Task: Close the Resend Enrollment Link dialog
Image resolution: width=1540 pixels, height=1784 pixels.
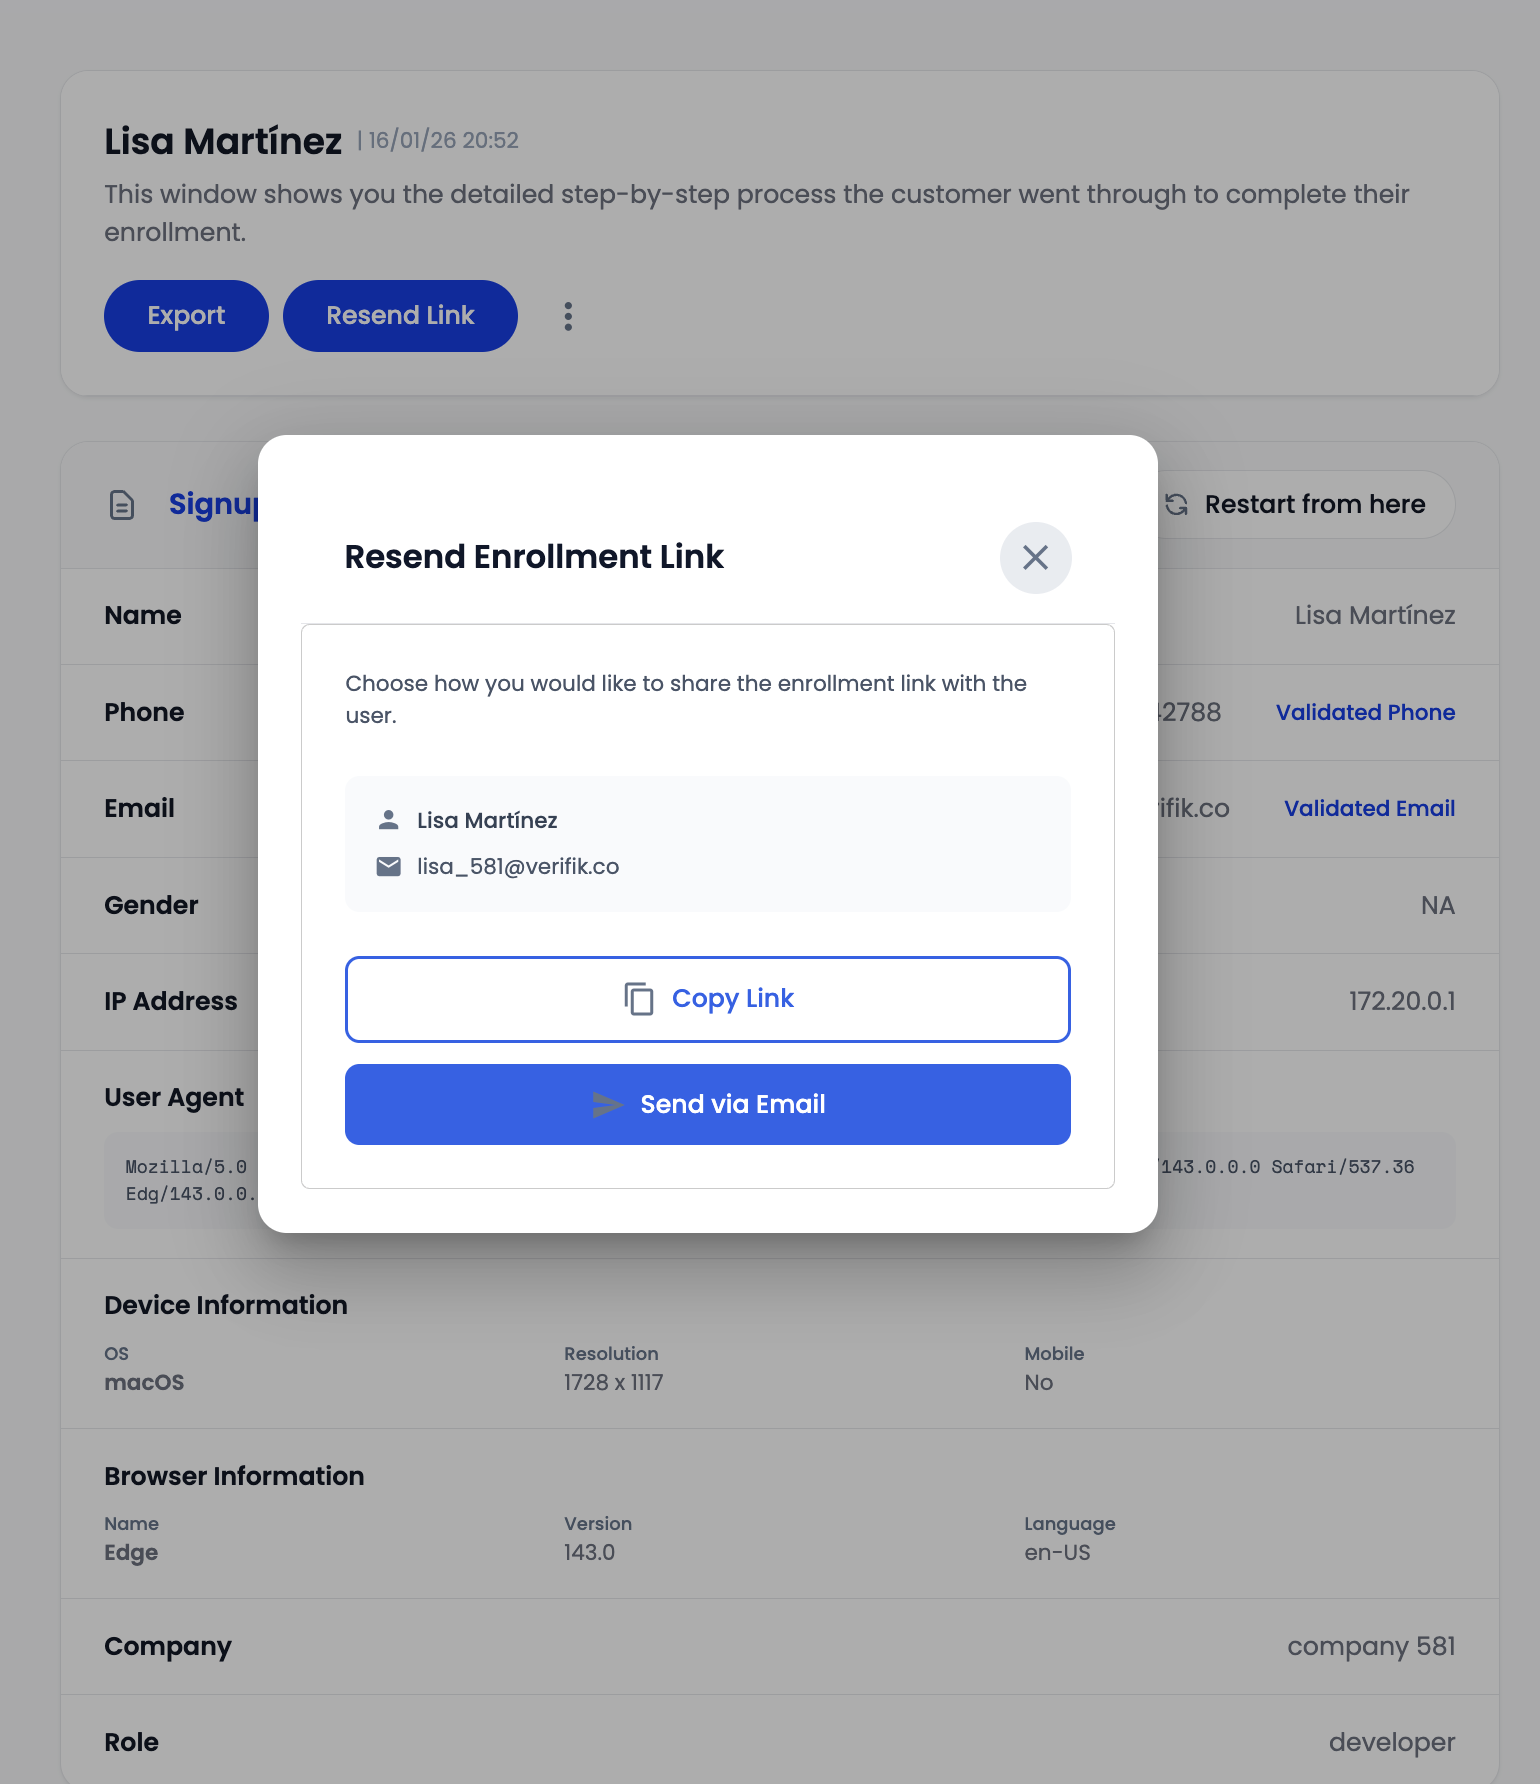Action: (1035, 557)
